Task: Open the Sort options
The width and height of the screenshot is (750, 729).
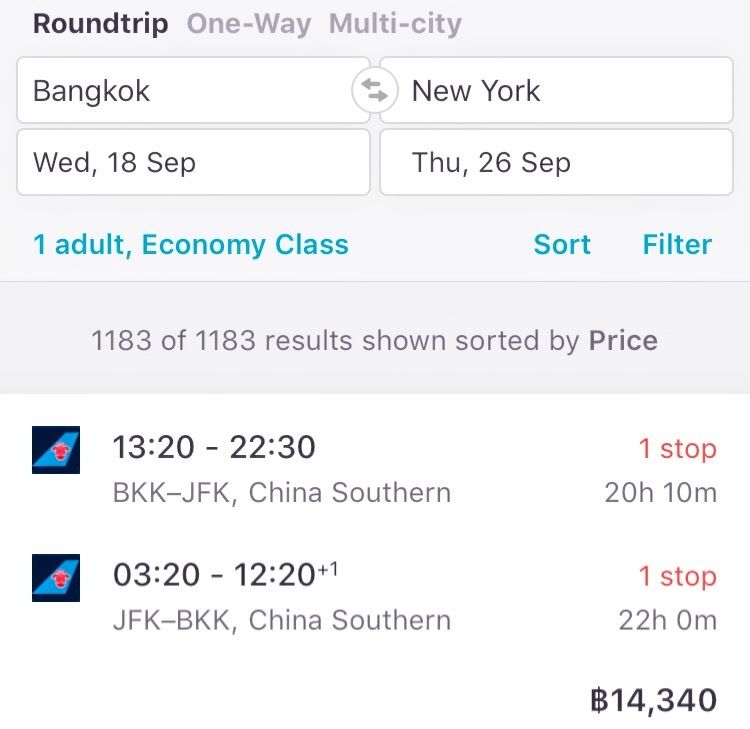Action: click(562, 245)
